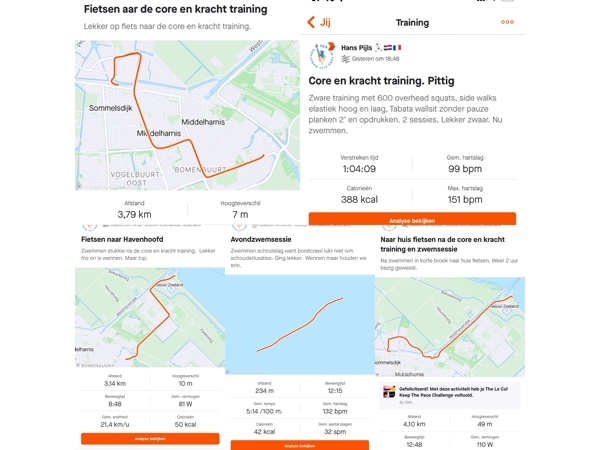The width and height of the screenshot is (600, 450).
Task: Open the Le Col challenge badge icon
Action: 389,392
